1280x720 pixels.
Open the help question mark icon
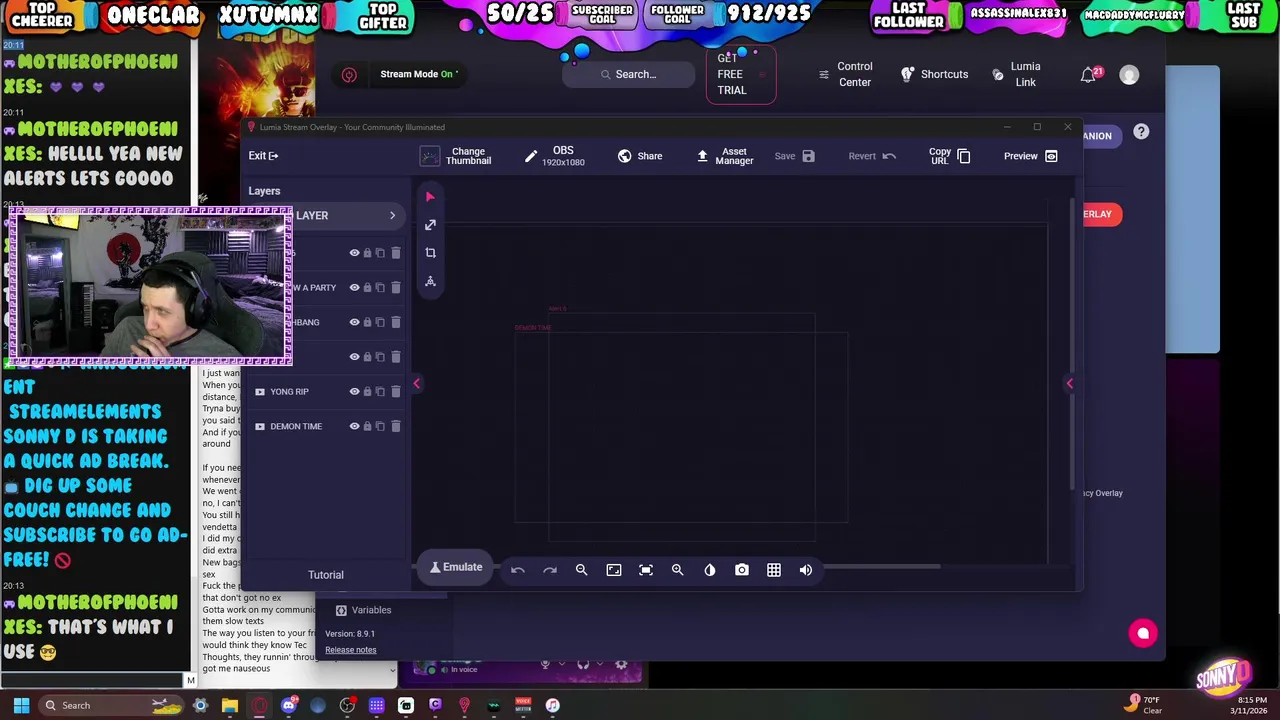[1141, 132]
